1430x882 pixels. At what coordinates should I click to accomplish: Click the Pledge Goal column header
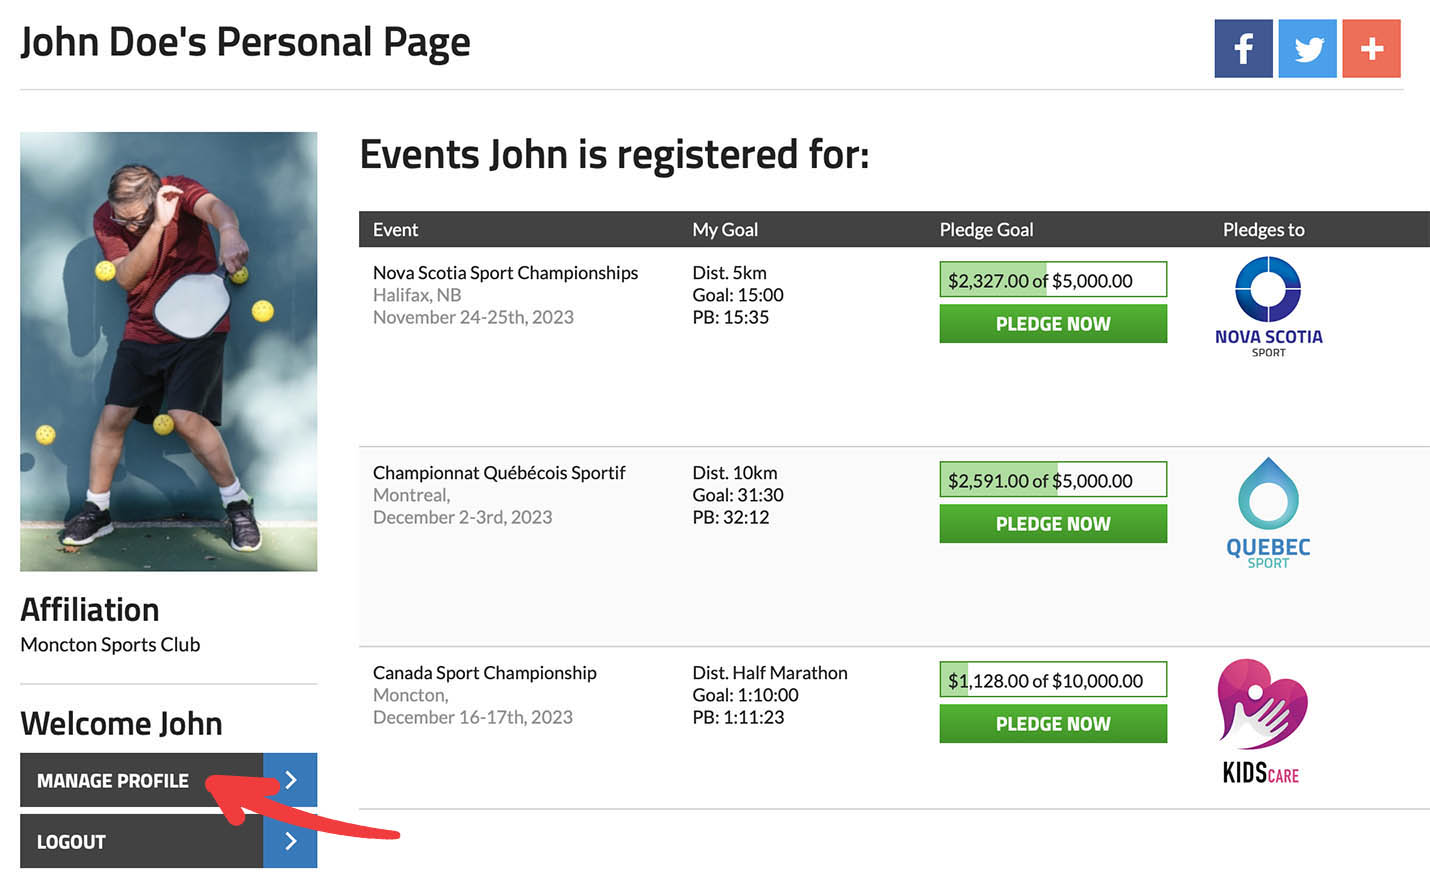986,230
